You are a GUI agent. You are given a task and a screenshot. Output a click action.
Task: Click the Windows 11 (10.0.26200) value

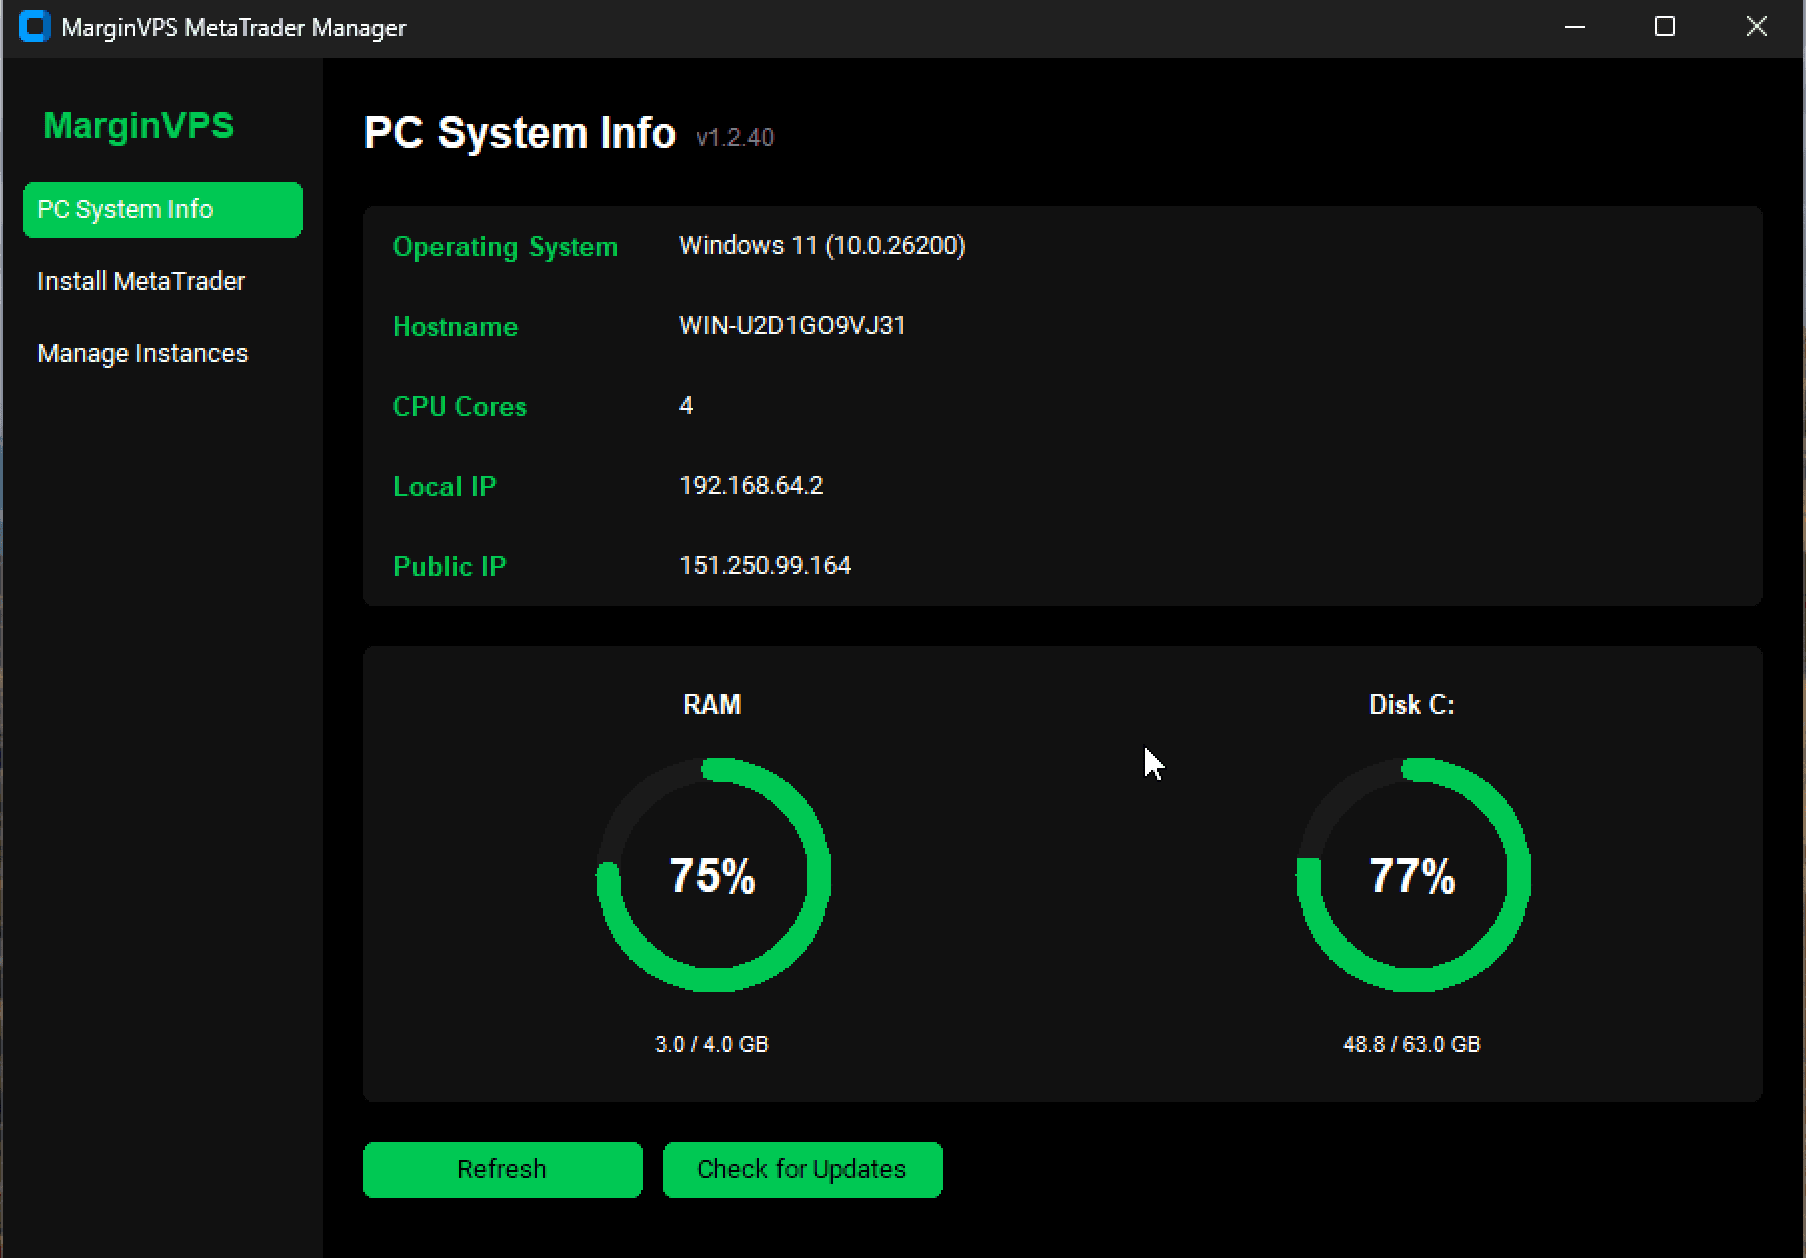tap(822, 246)
